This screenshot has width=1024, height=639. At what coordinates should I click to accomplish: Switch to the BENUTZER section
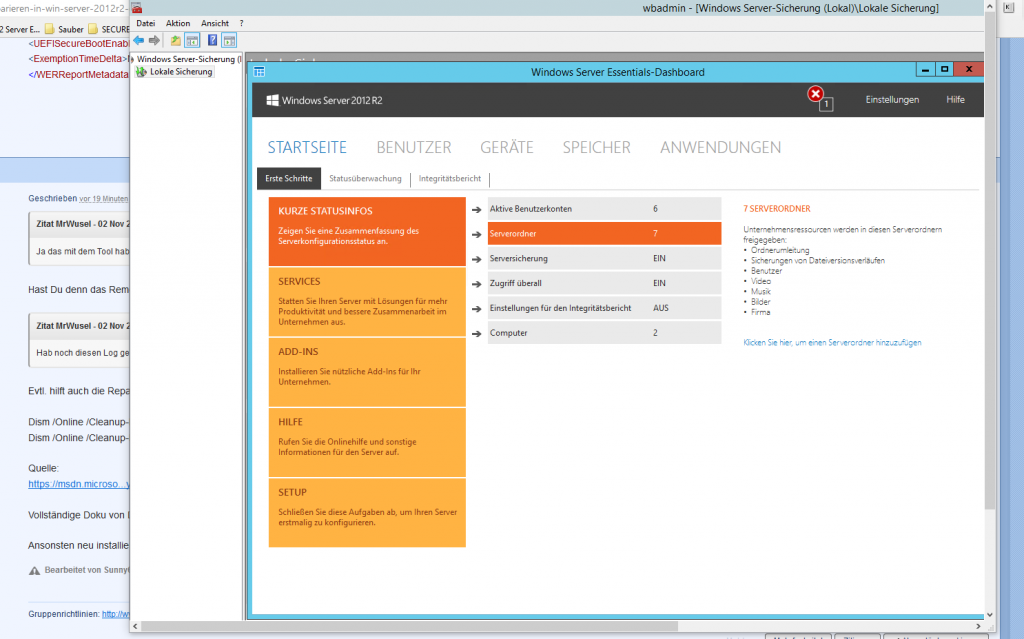(414, 148)
